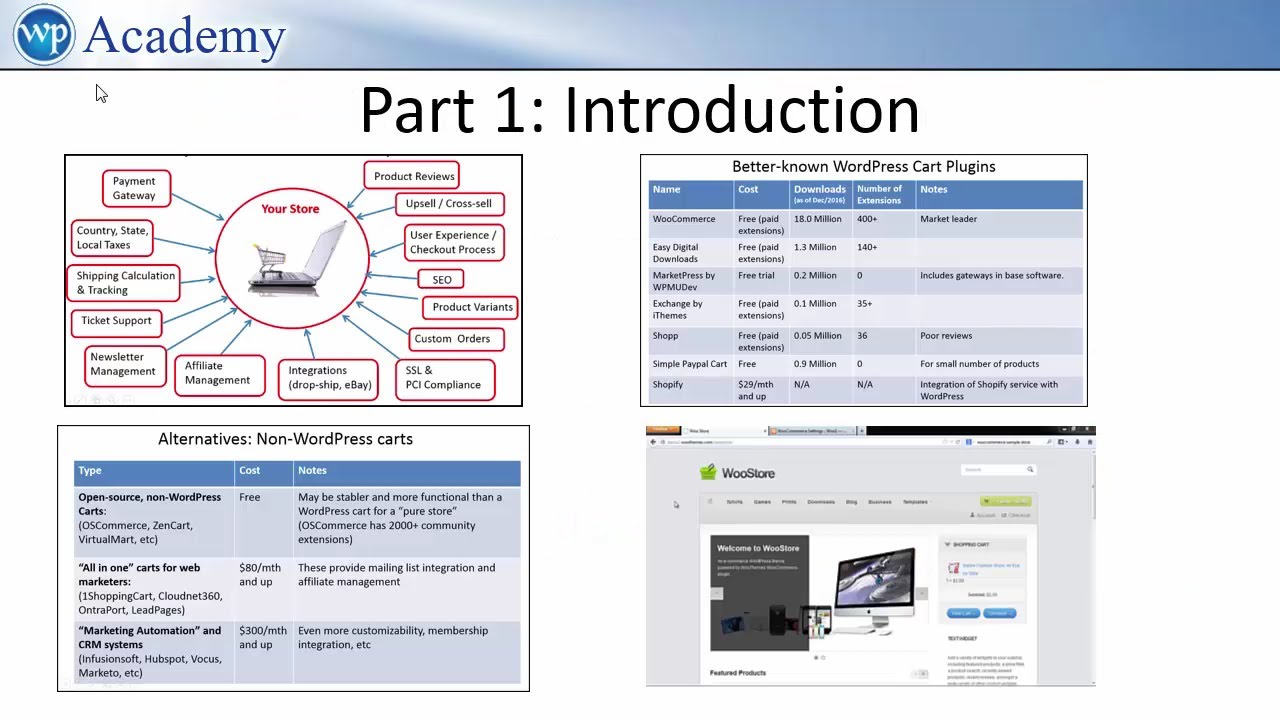The width and height of the screenshot is (1280, 720).
Task: Click the green cart total button
Action: coord(1006,501)
